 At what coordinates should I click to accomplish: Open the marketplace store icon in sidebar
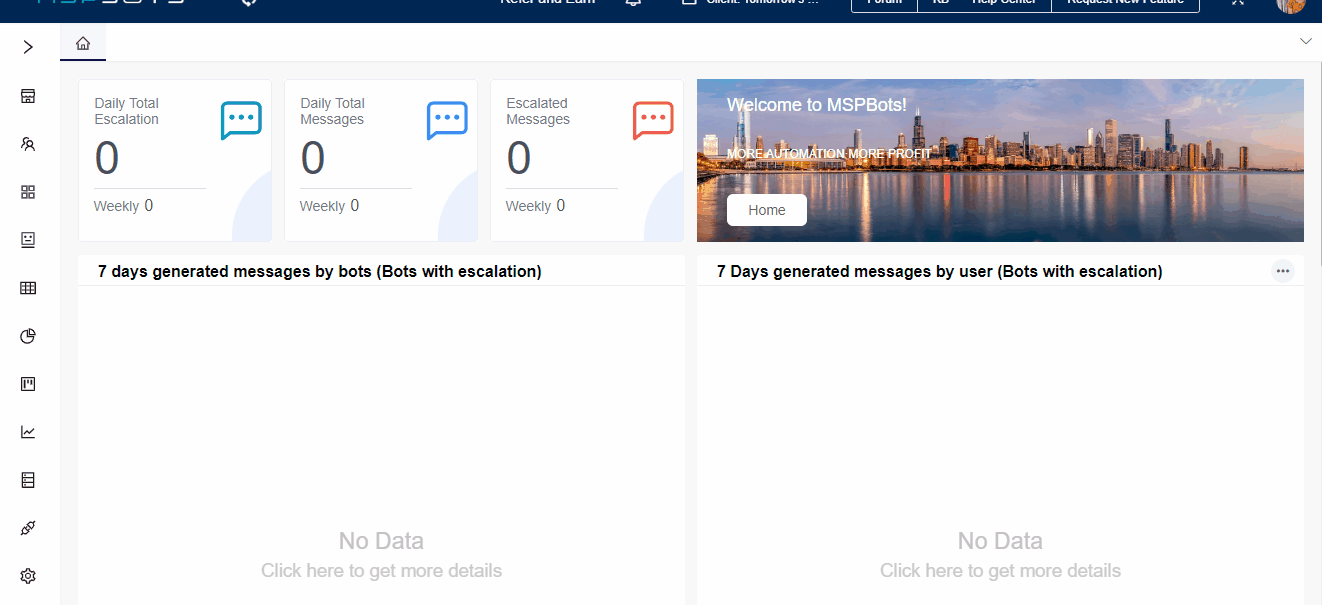[x=28, y=96]
